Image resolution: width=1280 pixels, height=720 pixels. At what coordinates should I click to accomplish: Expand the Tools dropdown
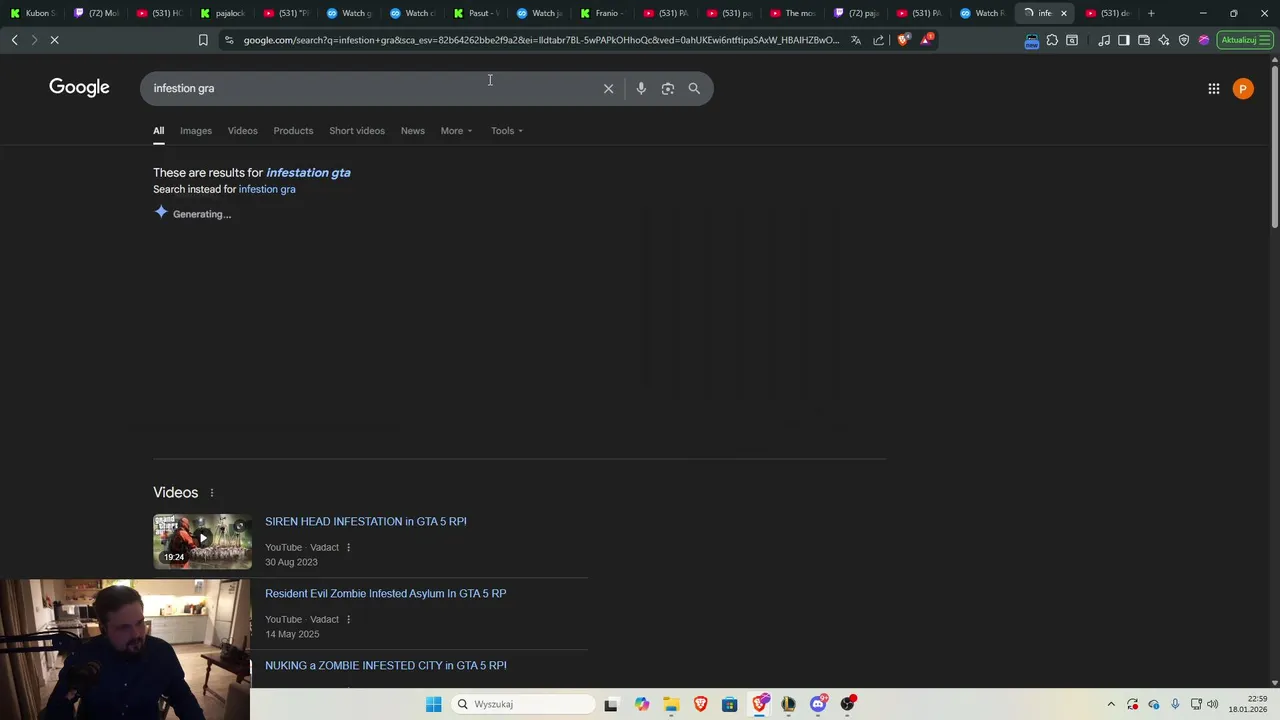click(x=506, y=131)
